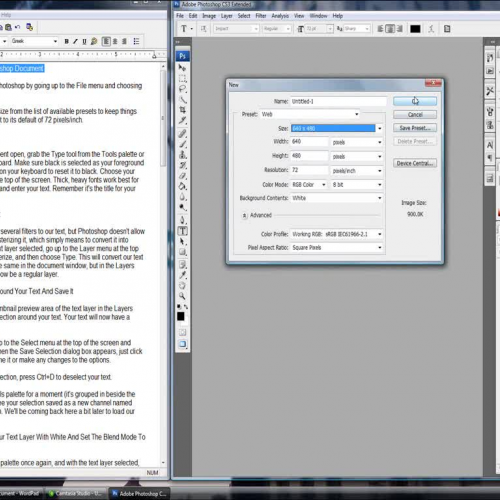Viewport: 500px width, 500px height.
Task: Select the Quick Selection tool
Action: click(182, 99)
